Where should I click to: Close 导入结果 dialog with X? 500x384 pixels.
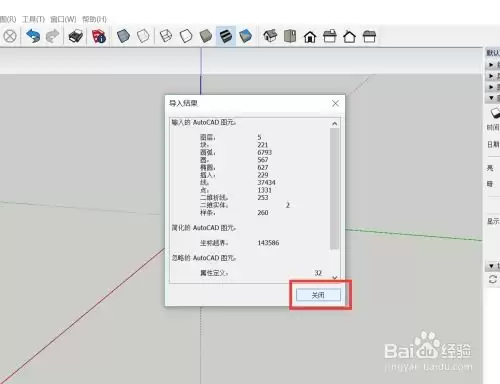(335, 103)
